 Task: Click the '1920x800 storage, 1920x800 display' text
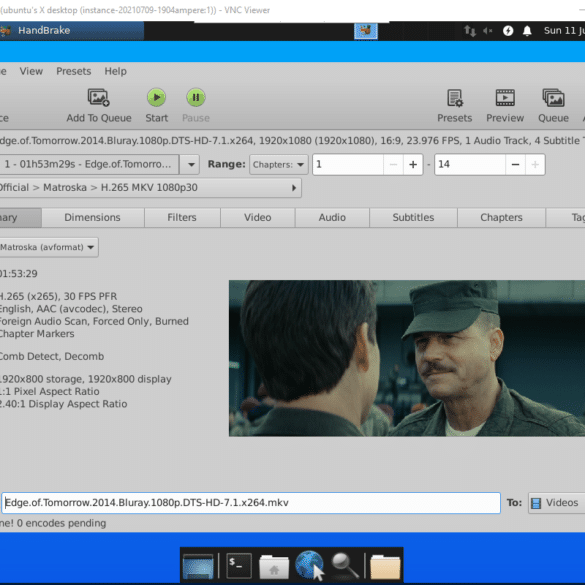[85, 379]
